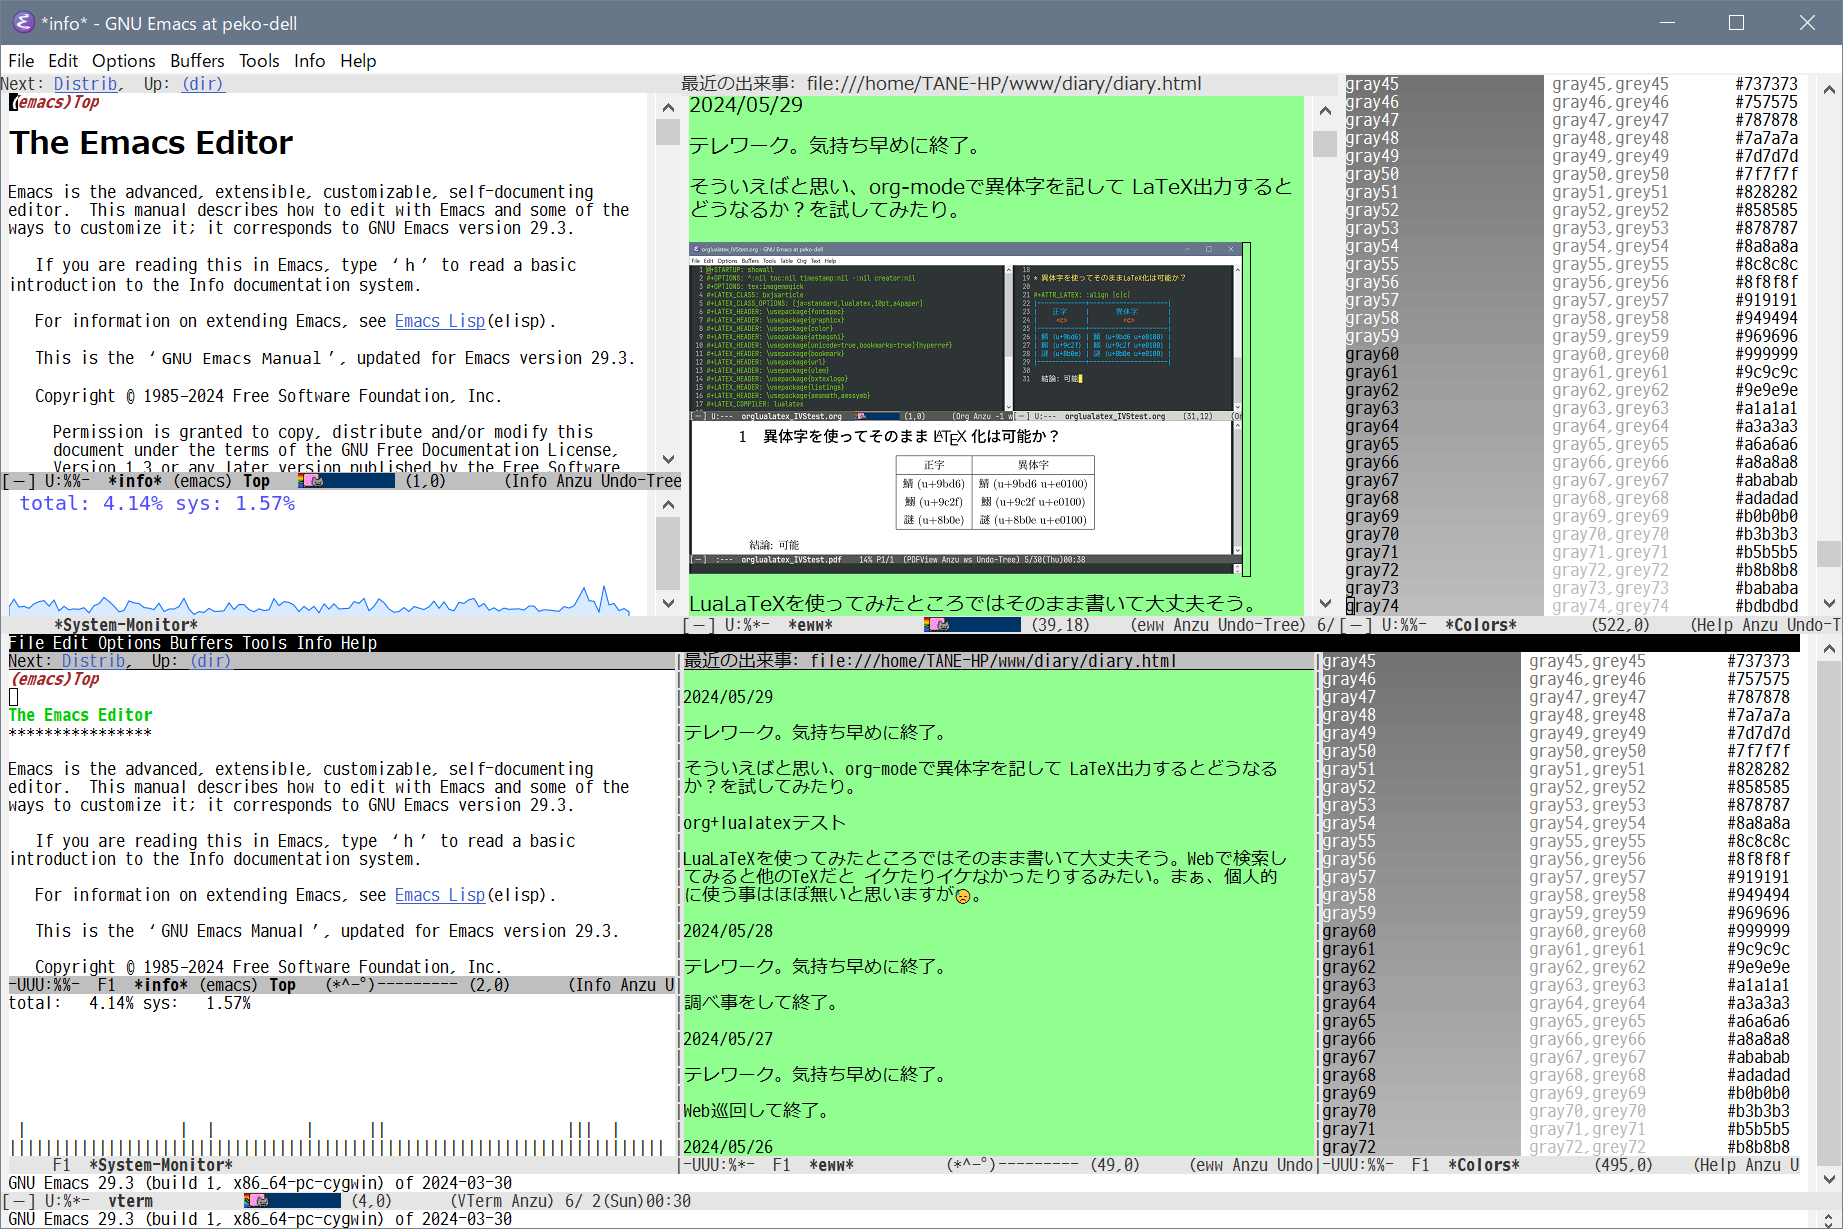The image size is (1843, 1229).
Task: Open the Emacs Lisp link in the top *info* window
Action: point(440,321)
